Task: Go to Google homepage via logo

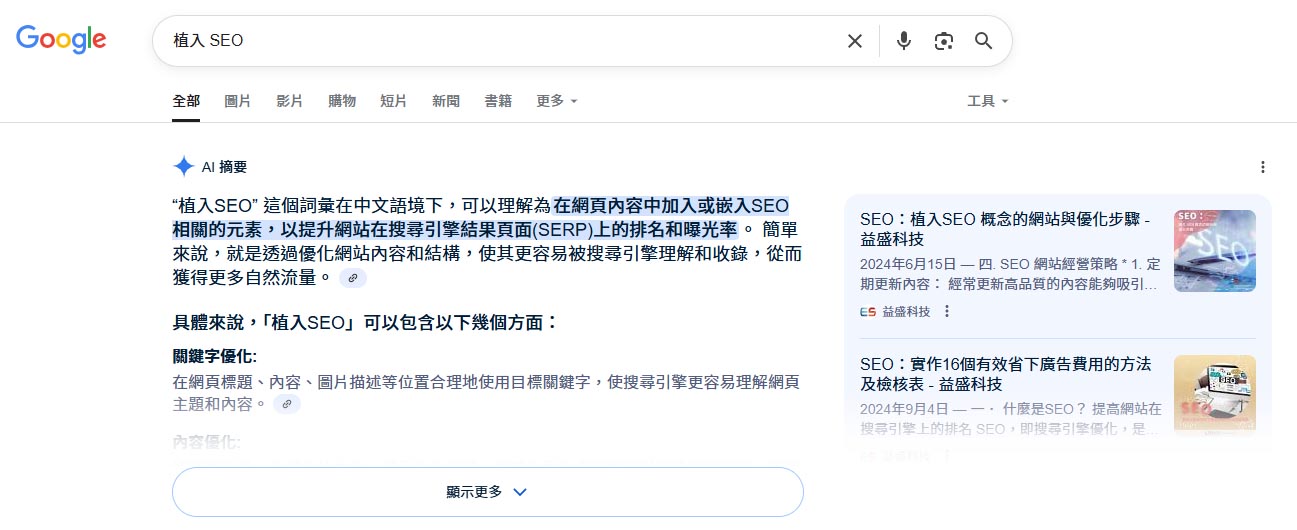Action: tap(61, 40)
